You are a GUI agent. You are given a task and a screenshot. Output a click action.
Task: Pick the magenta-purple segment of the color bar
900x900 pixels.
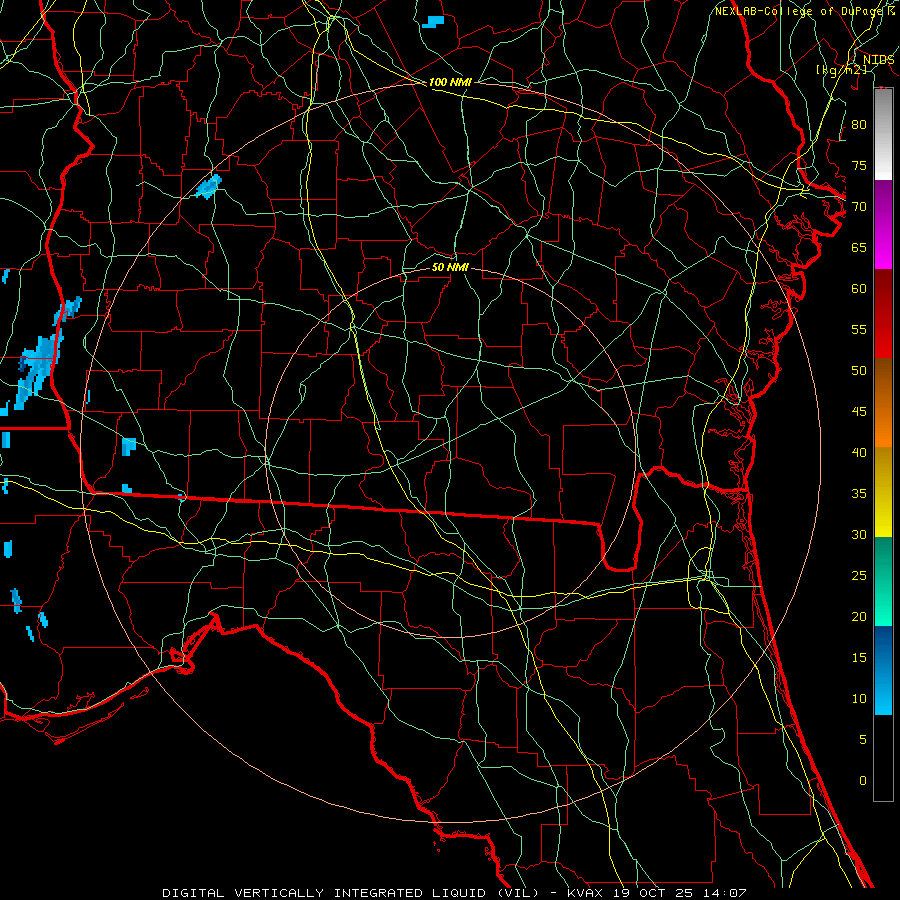(x=883, y=225)
